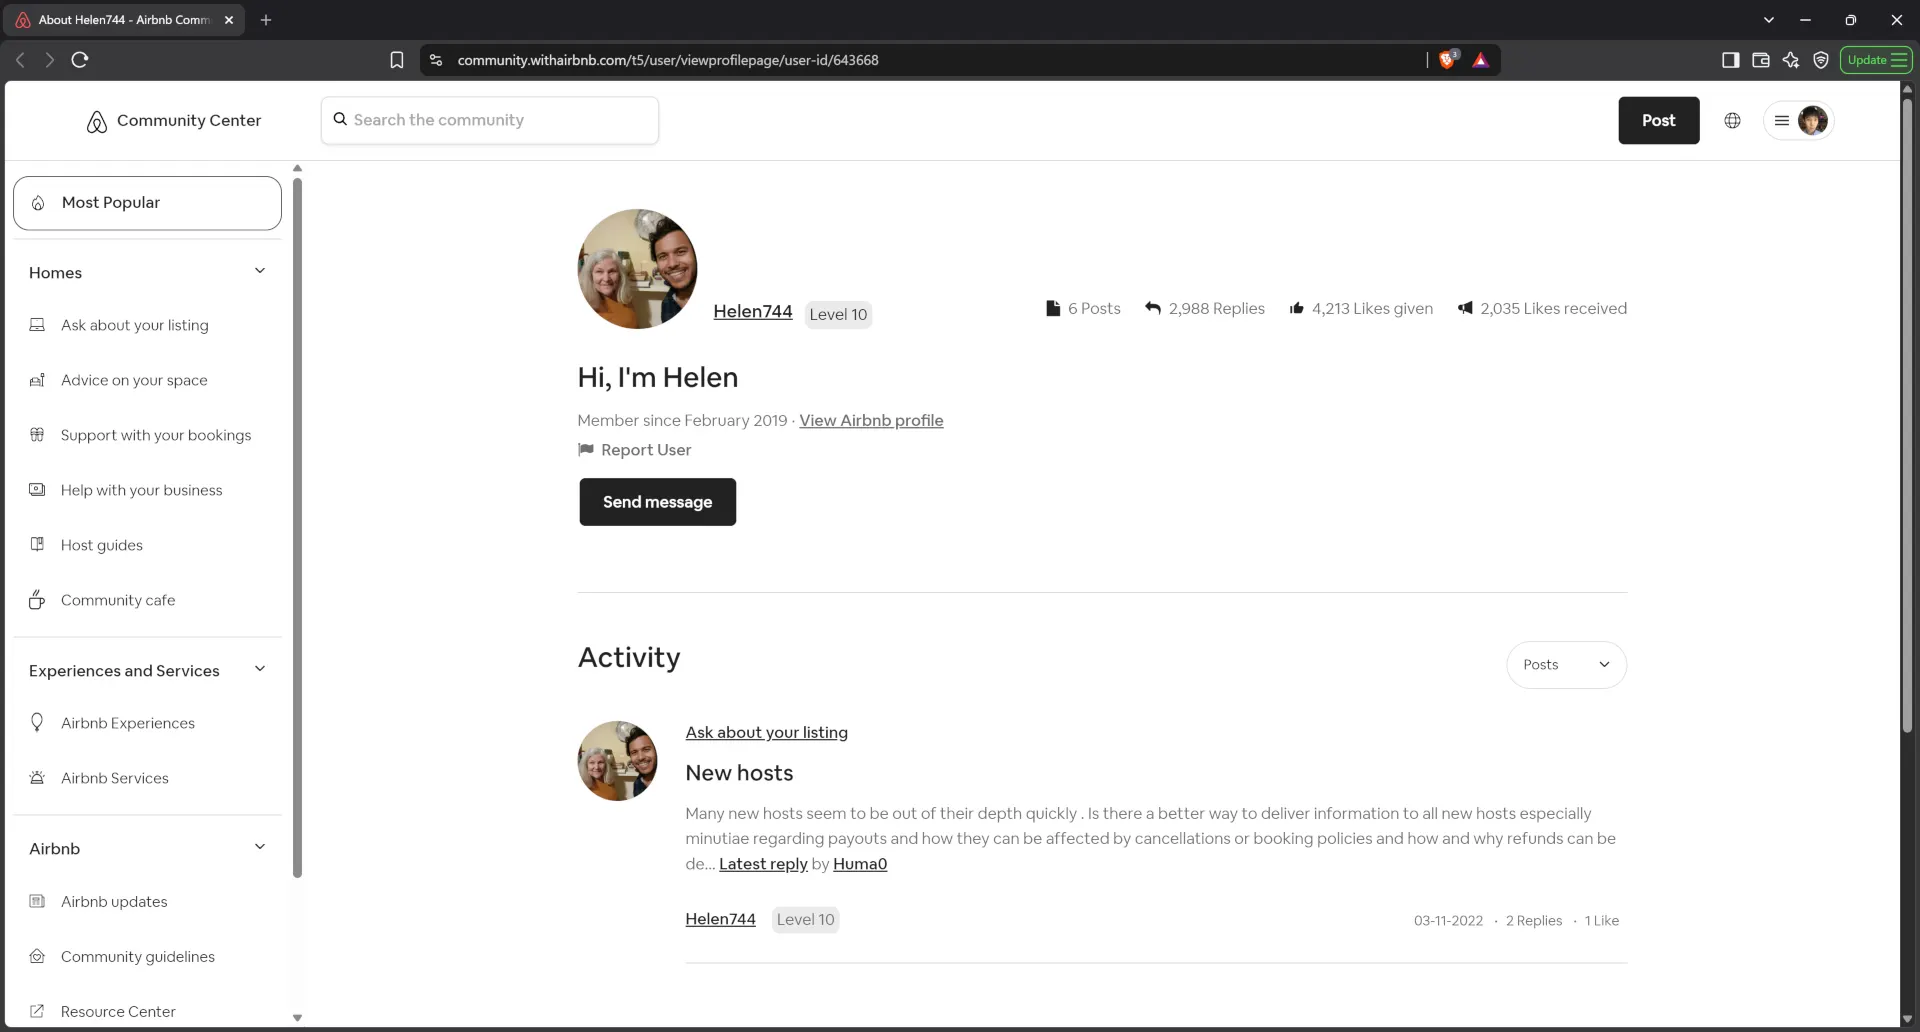This screenshot has width=1920, height=1032.
Task: Select Most Popular in sidebar
Action: click(x=147, y=203)
